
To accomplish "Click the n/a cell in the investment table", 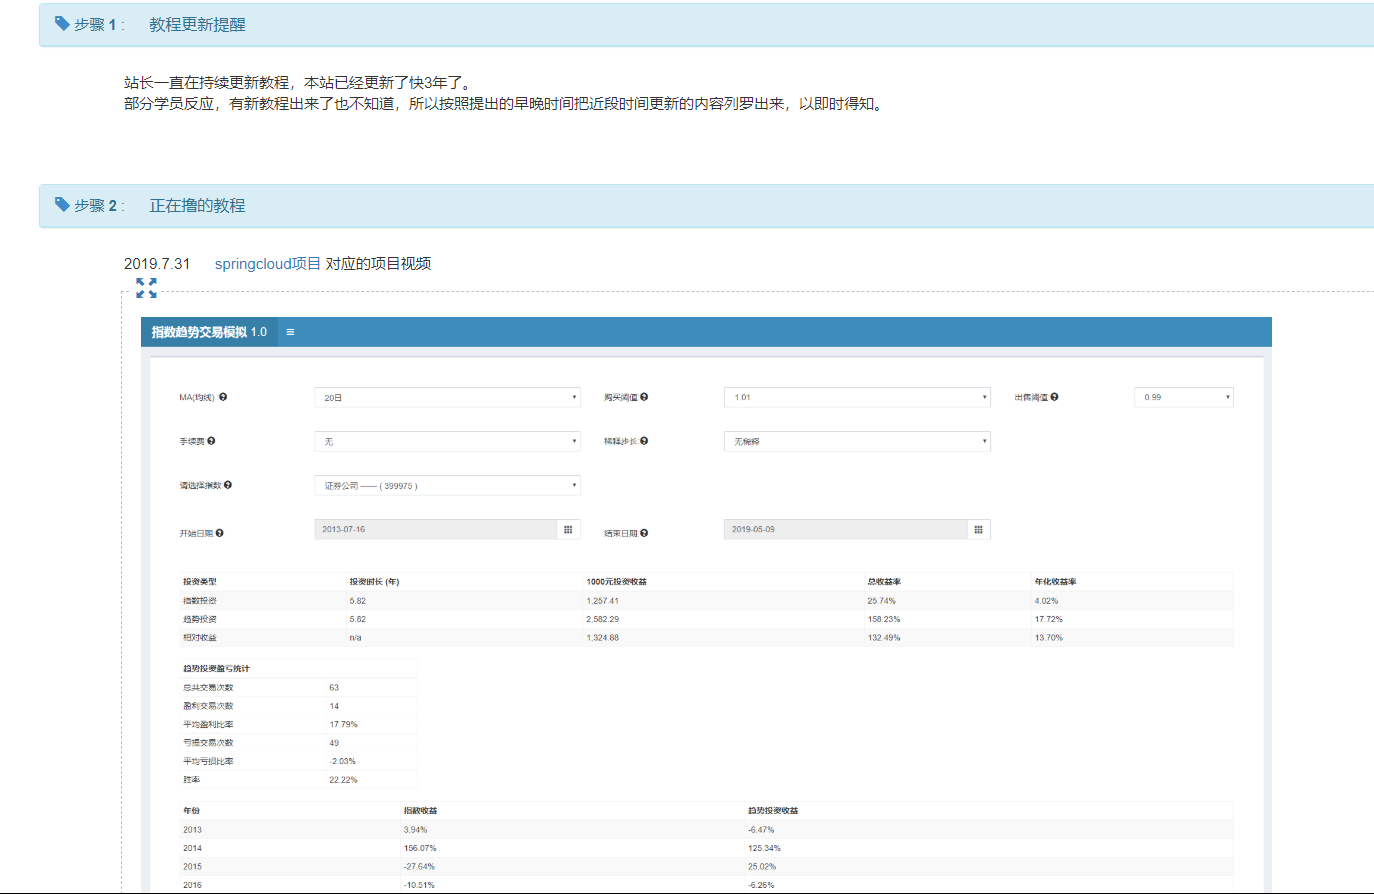I will click(x=355, y=637).
